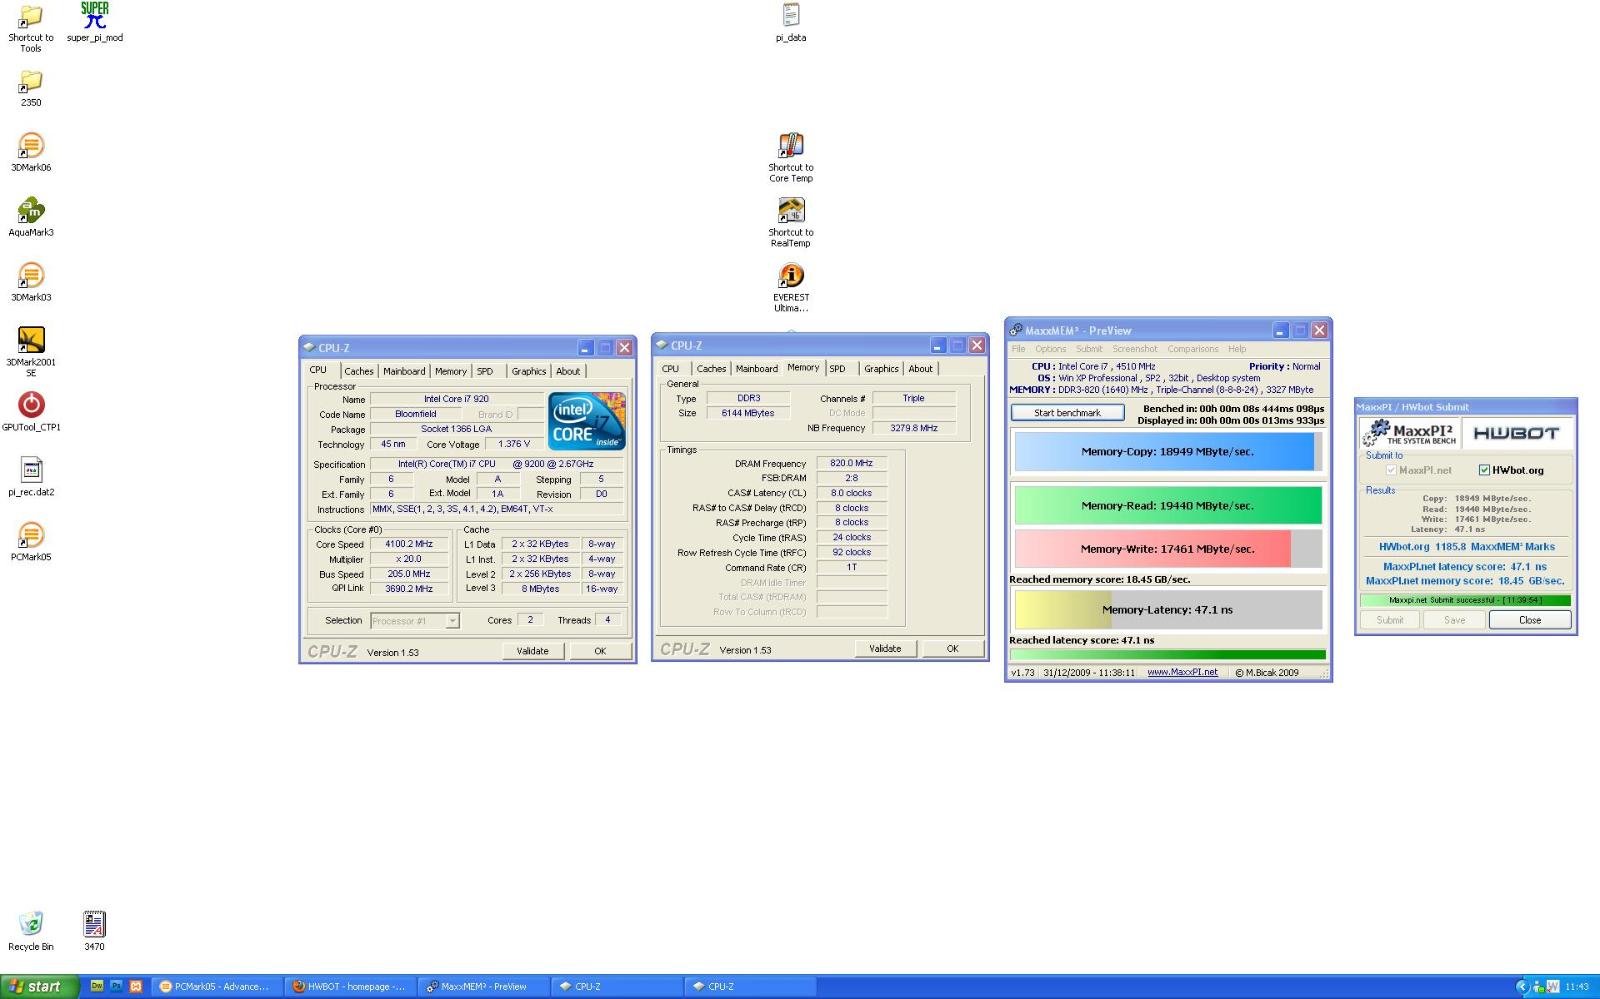Switch to PCMark05 Advanced taskbar button

216,986
